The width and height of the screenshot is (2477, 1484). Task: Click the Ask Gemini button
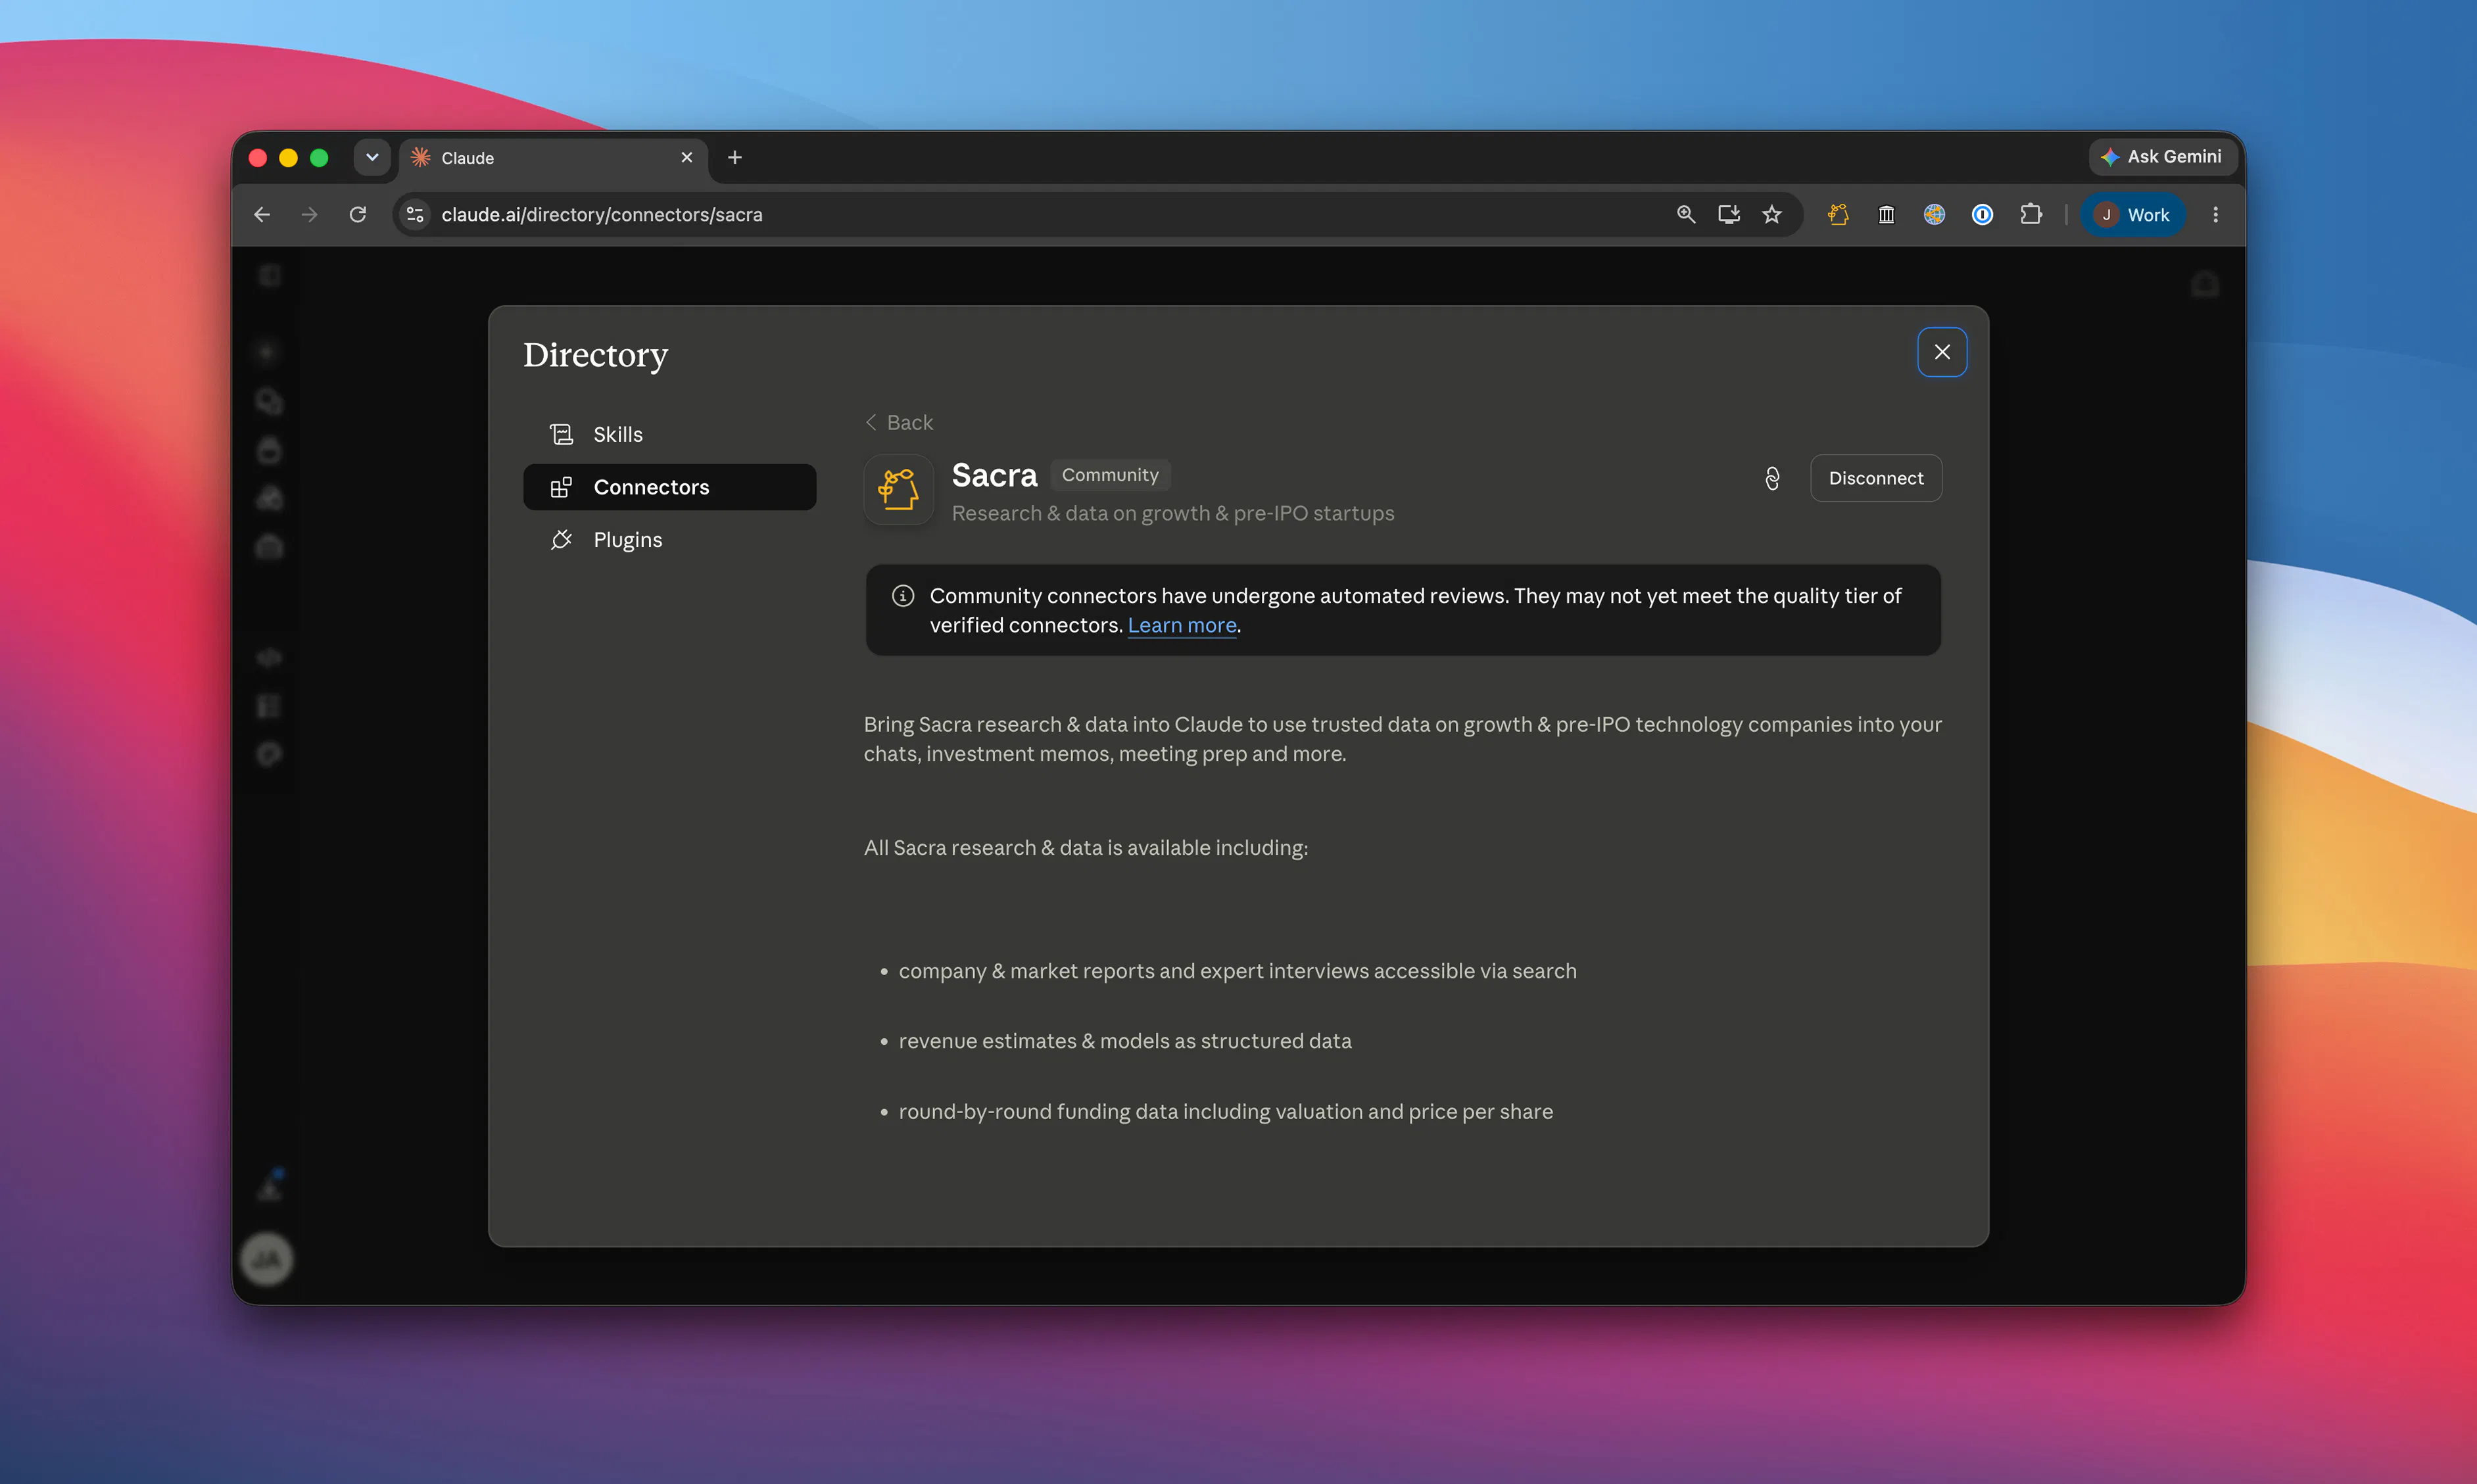(2162, 157)
